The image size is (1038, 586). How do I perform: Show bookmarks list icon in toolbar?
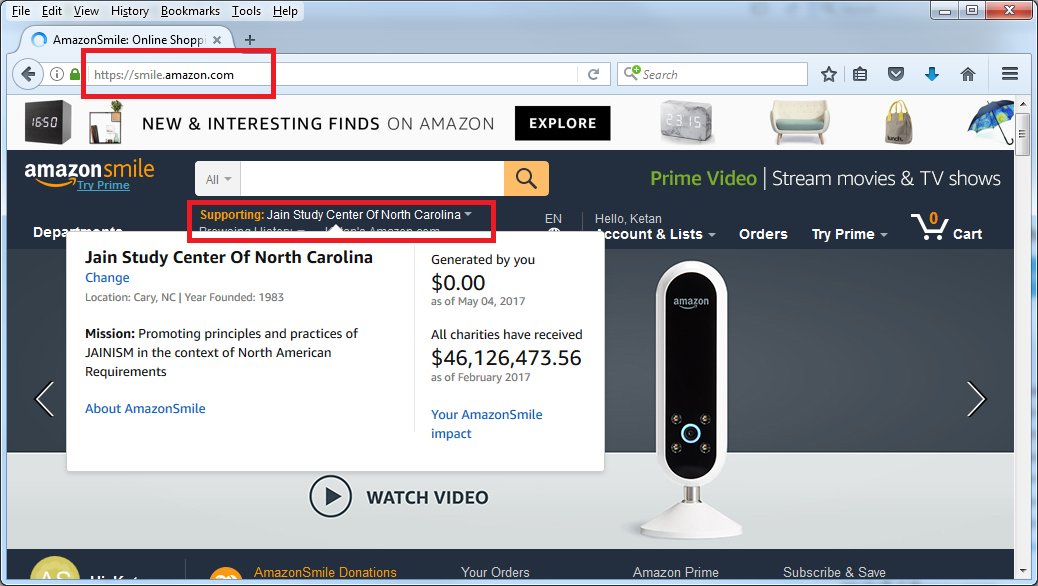click(860, 74)
